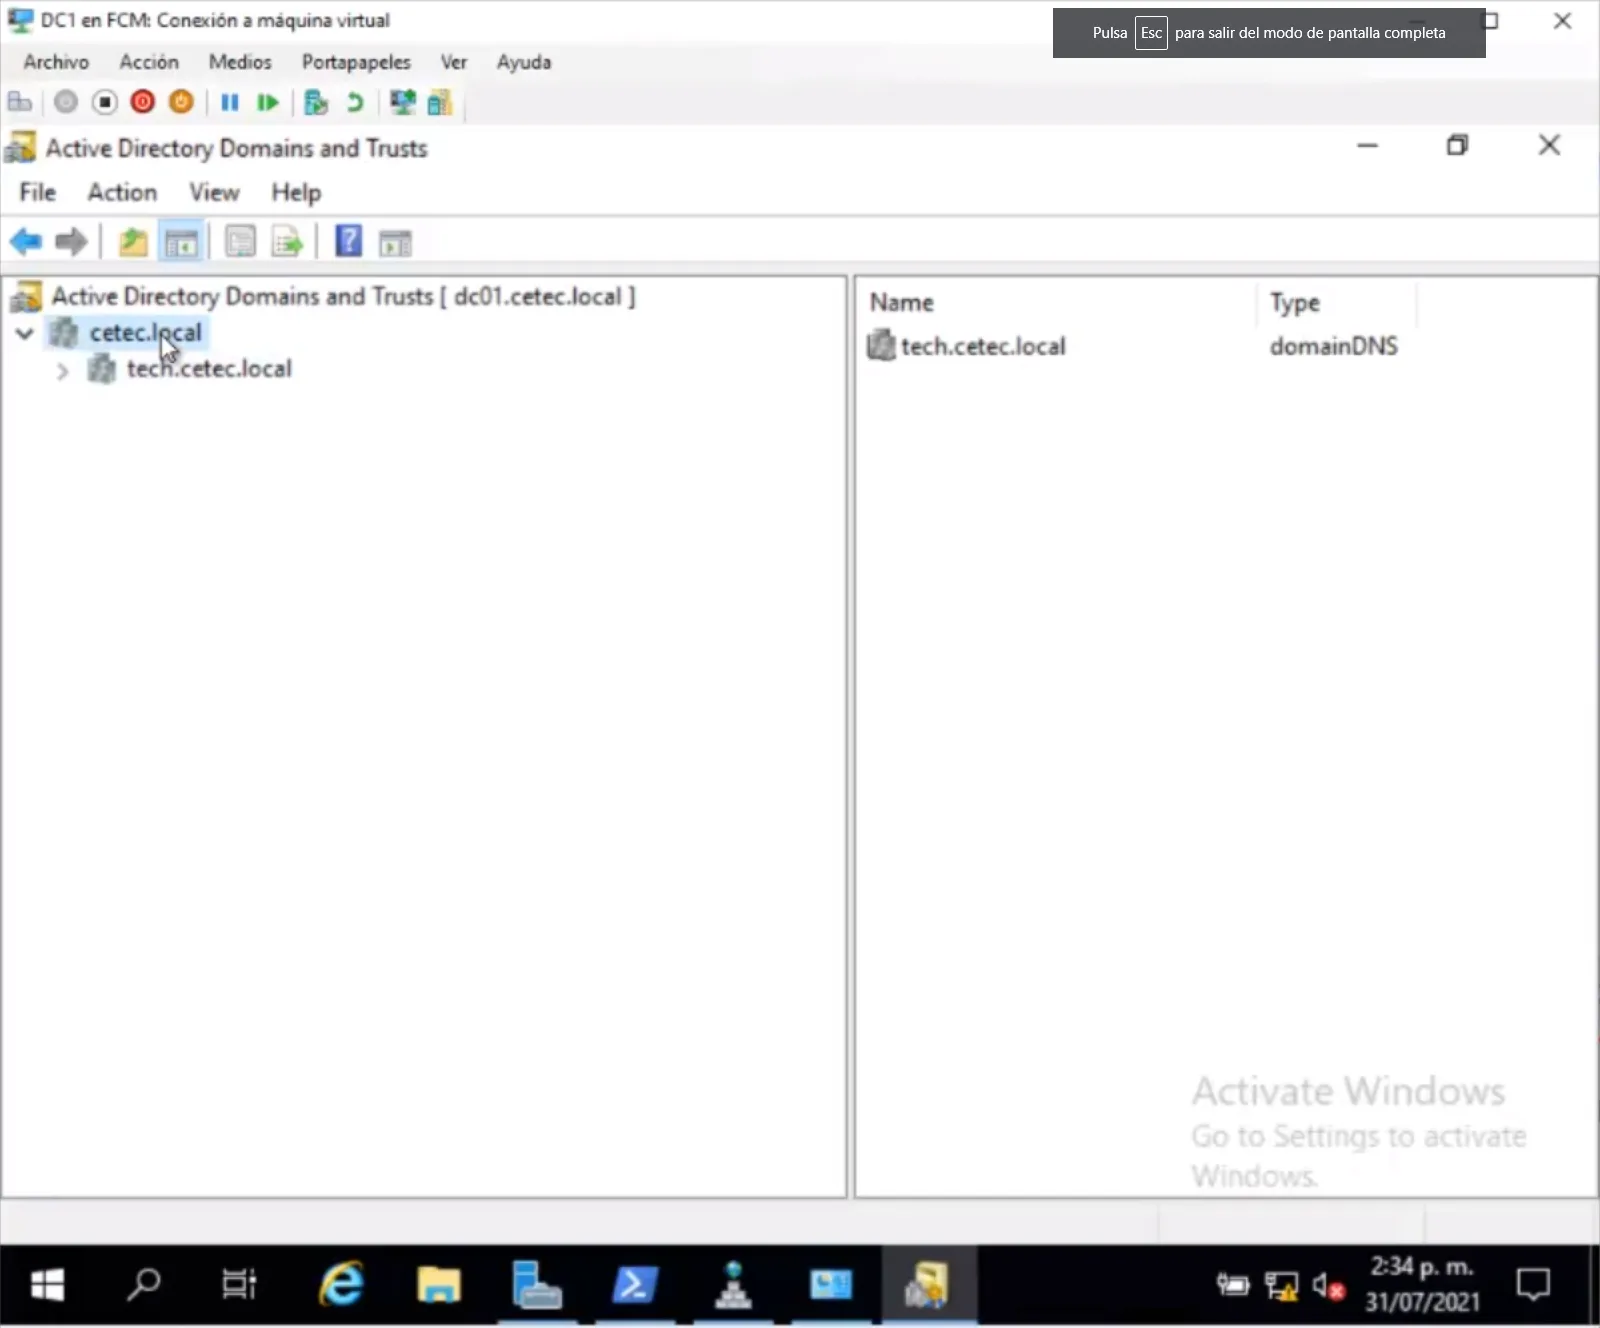Open the Medios menu
This screenshot has width=1600, height=1328.
coord(240,62)
